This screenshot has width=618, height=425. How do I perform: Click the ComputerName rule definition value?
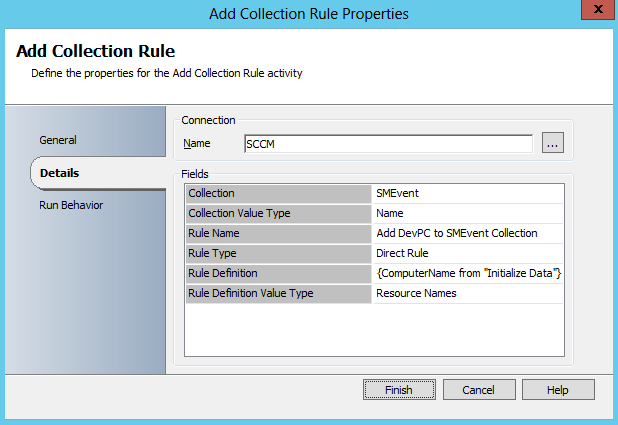point(467,273)
